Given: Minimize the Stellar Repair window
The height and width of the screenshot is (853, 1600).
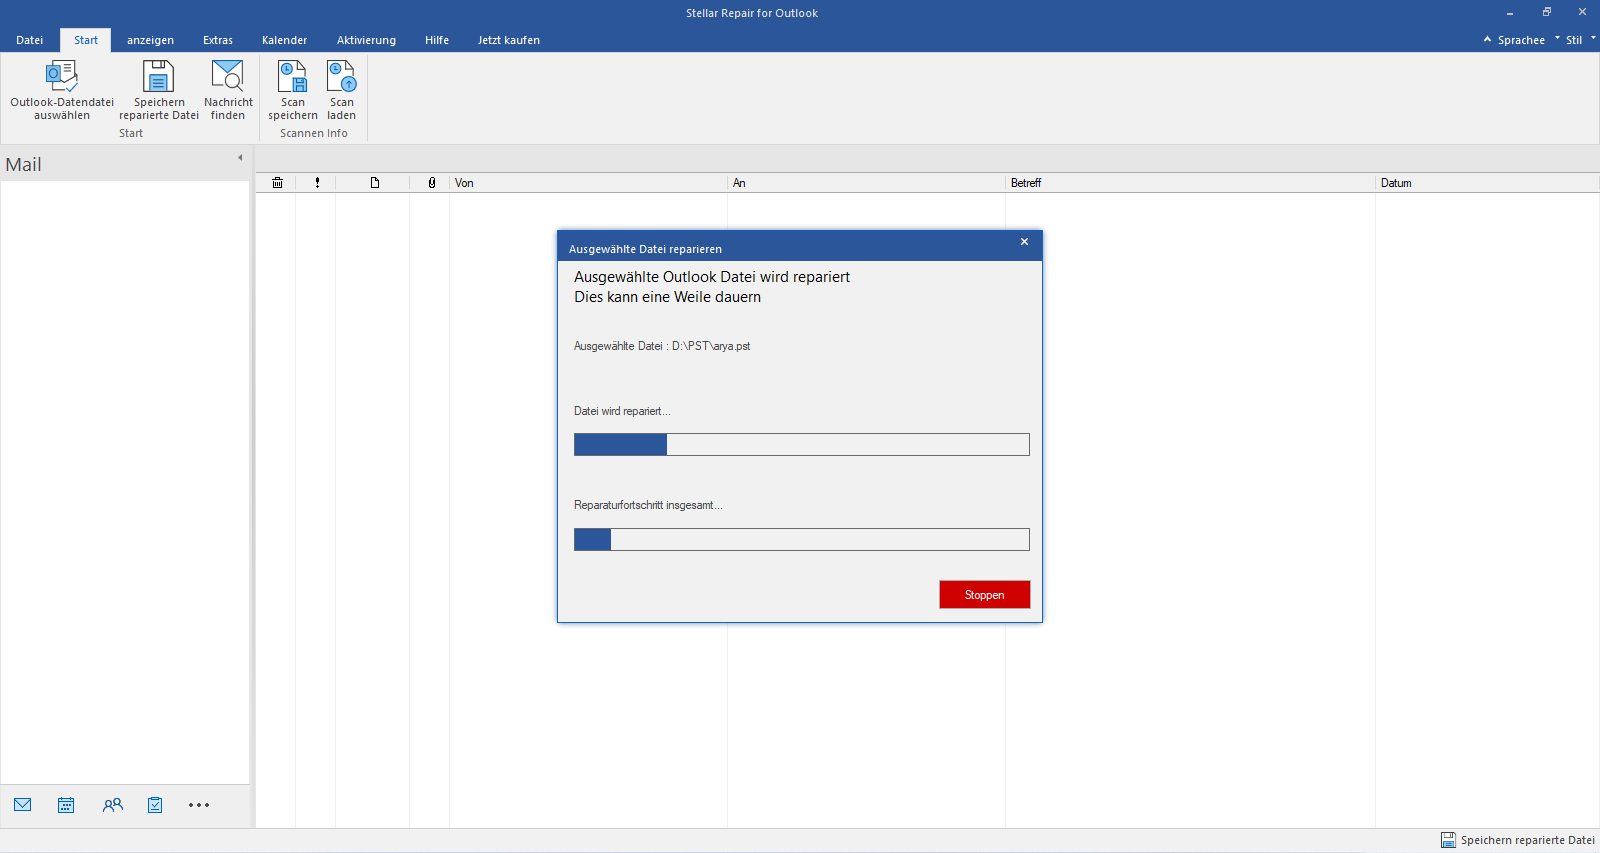Looking at the screenshot, I should 1510,13.
